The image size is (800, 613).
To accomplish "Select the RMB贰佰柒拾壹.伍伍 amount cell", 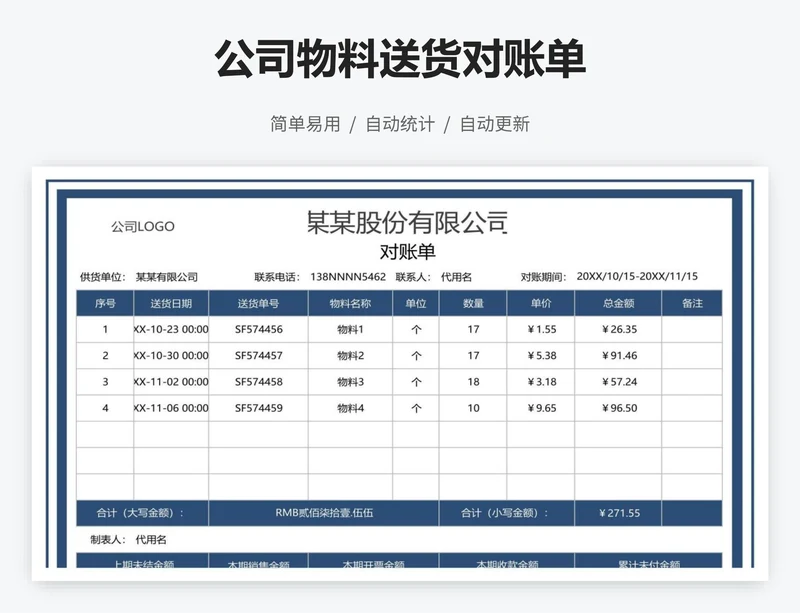I will pos(324,513).
